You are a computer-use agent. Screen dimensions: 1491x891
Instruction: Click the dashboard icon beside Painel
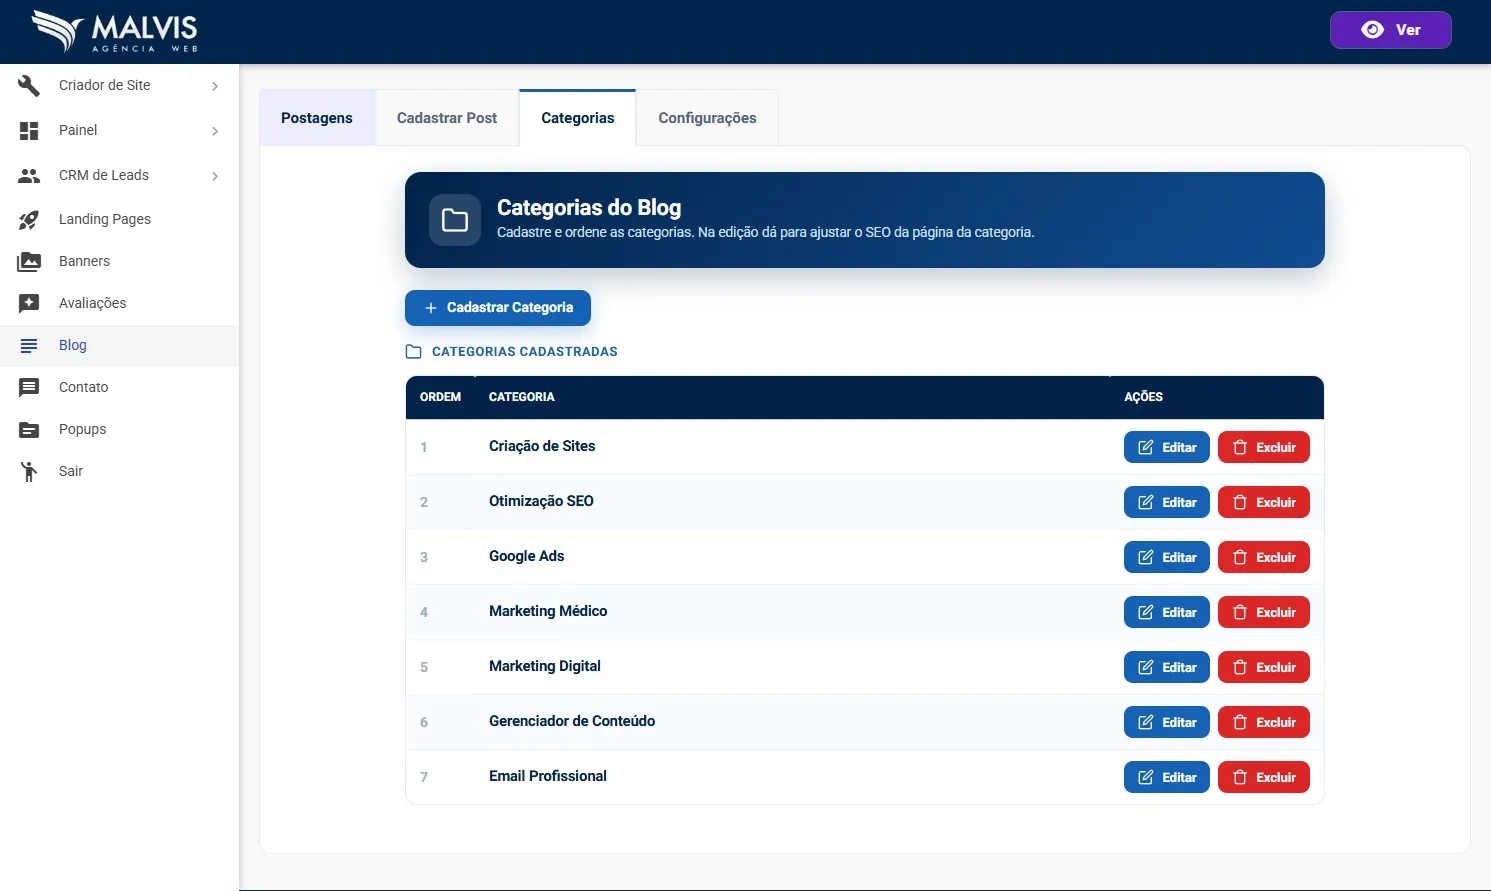29,130
